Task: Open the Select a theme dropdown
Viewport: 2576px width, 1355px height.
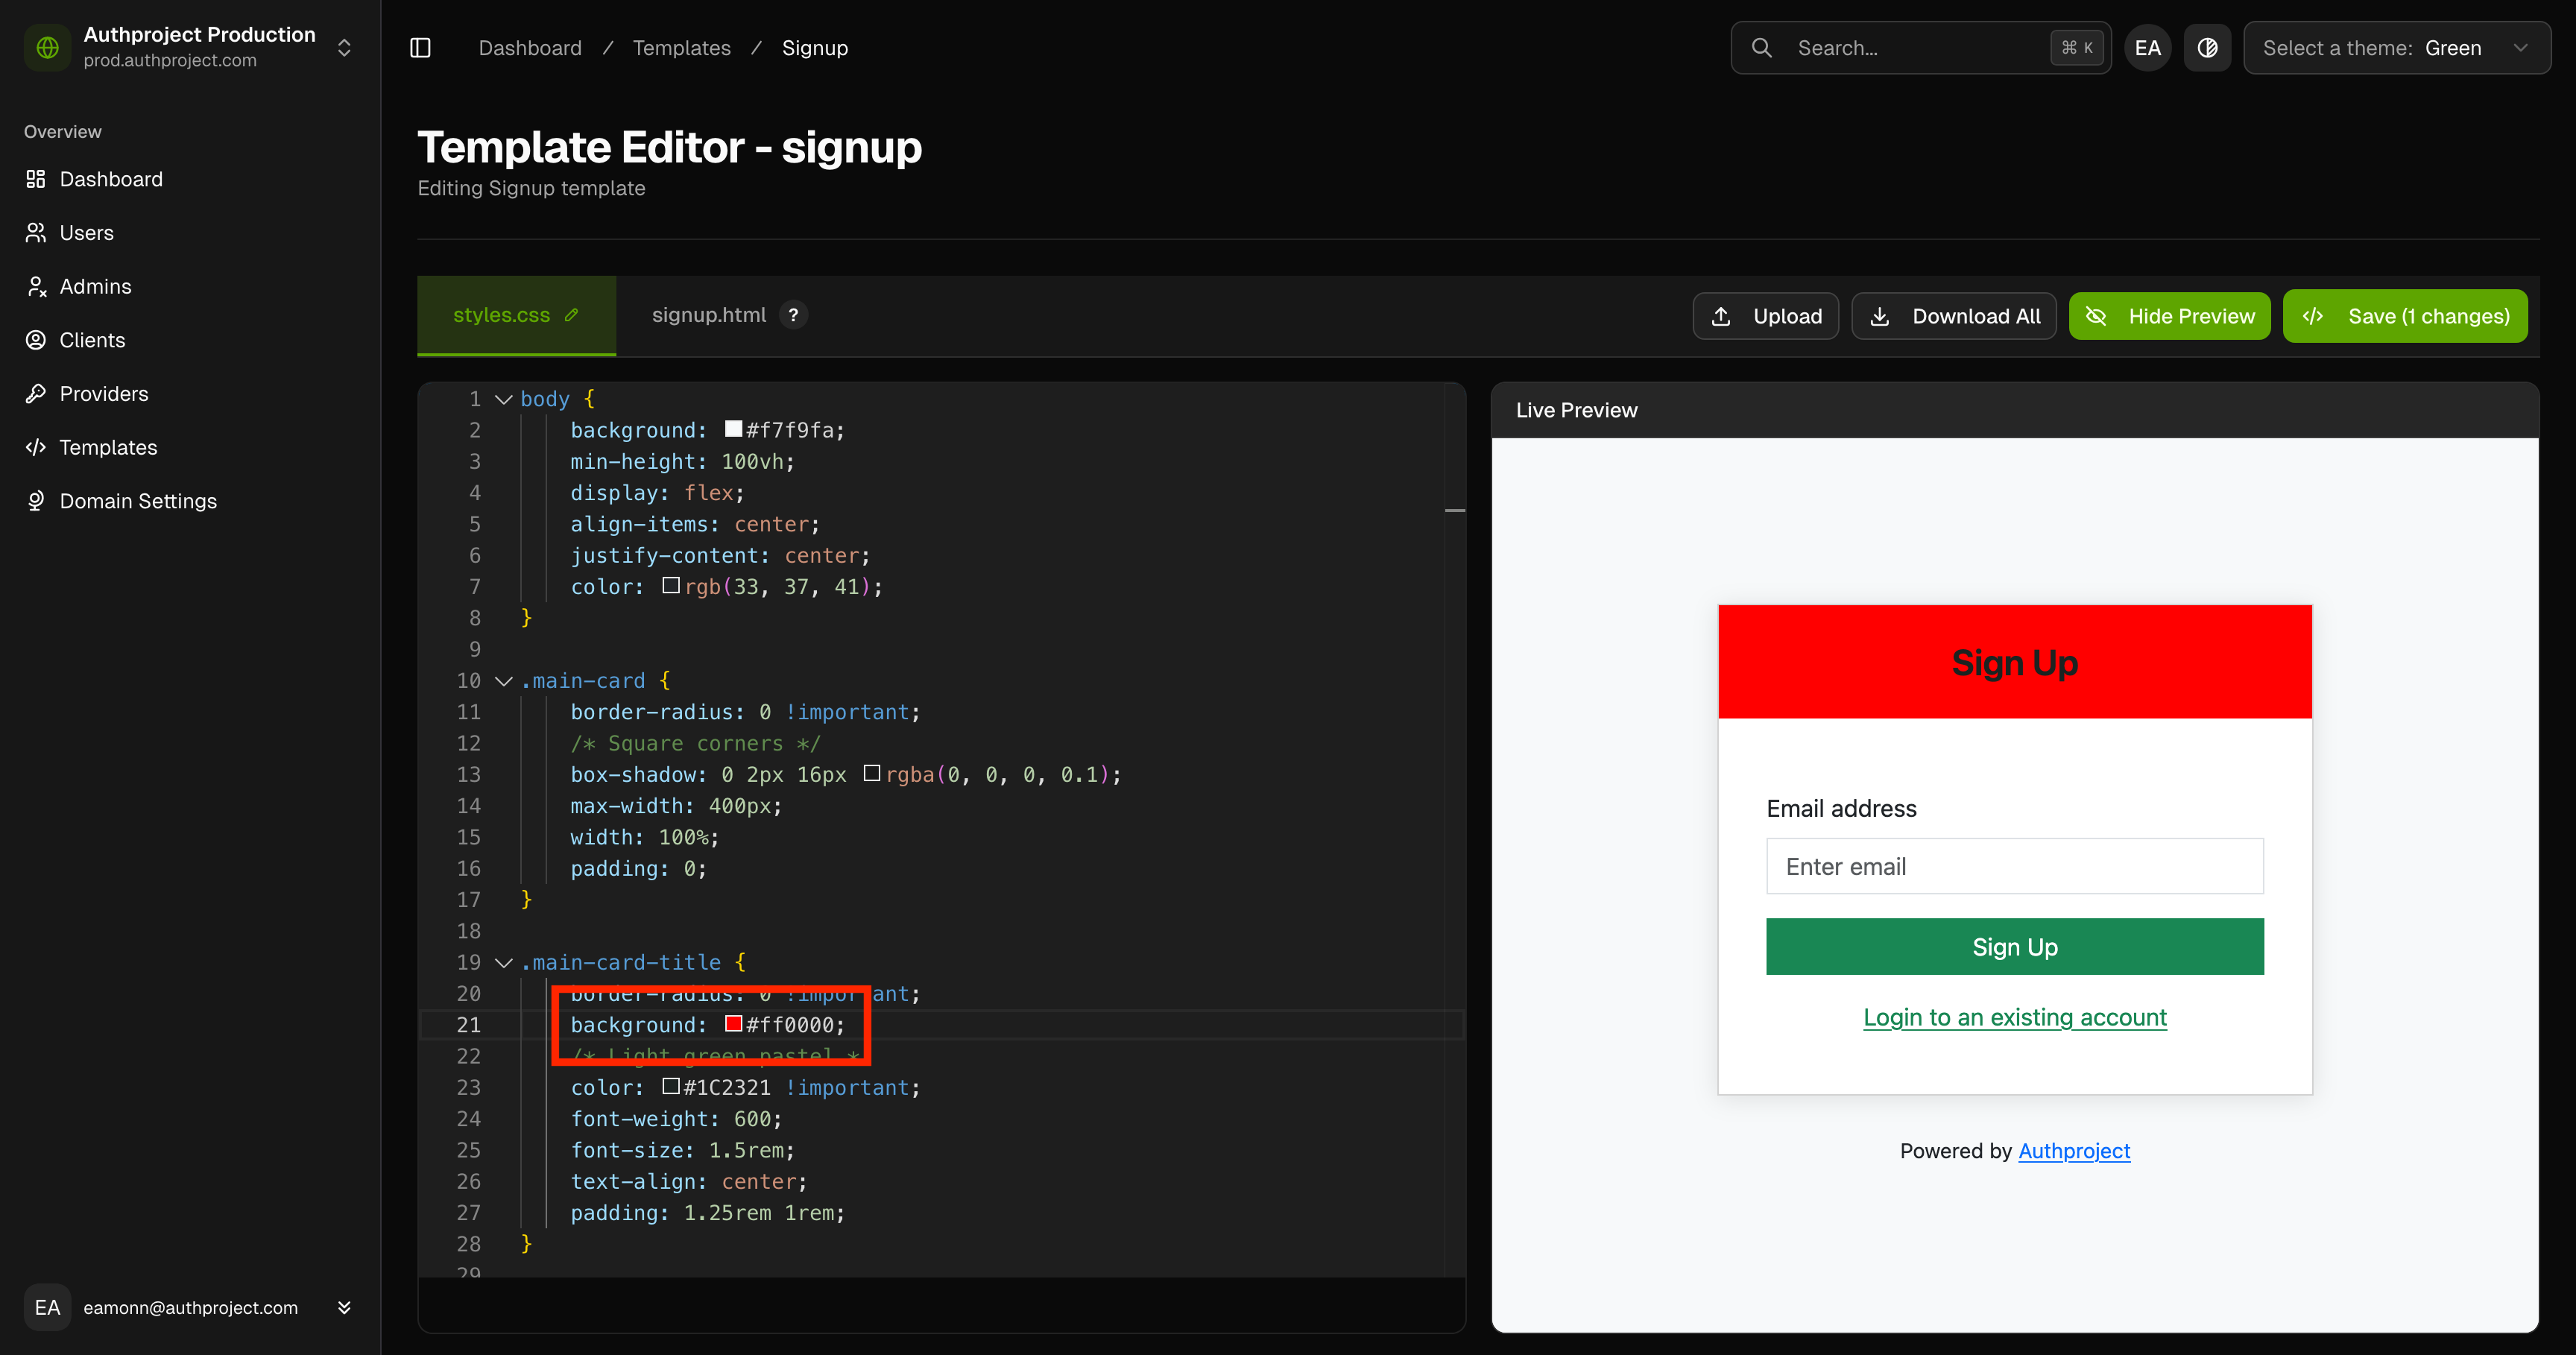Action: coord(2396,48)
